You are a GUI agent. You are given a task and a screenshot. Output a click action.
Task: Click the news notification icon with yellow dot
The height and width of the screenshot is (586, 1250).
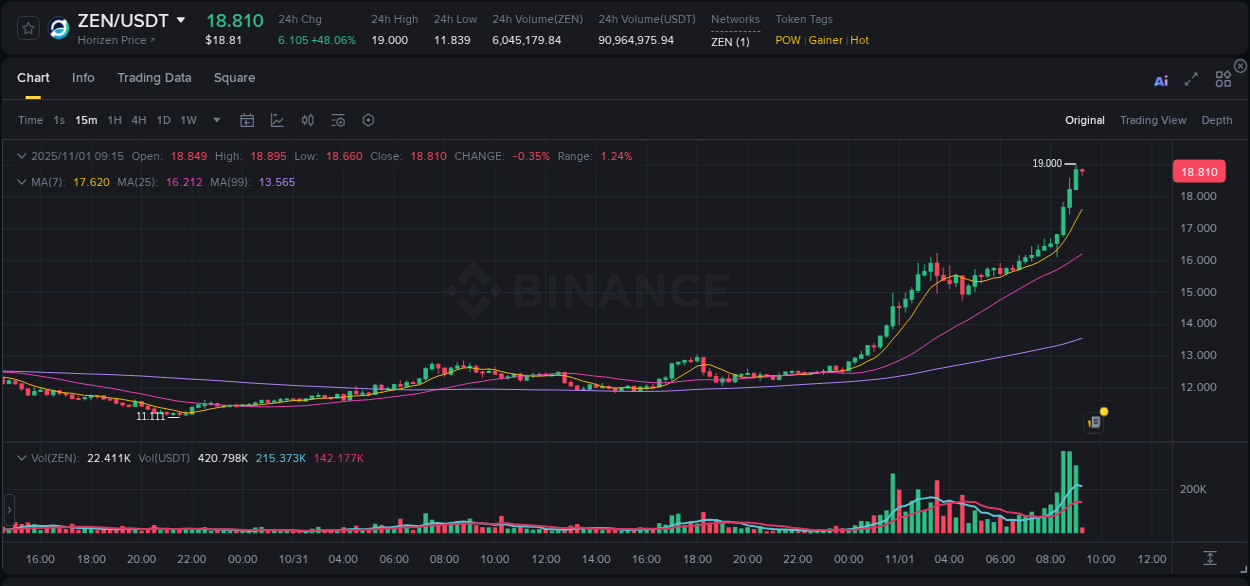click(1093, 421)
